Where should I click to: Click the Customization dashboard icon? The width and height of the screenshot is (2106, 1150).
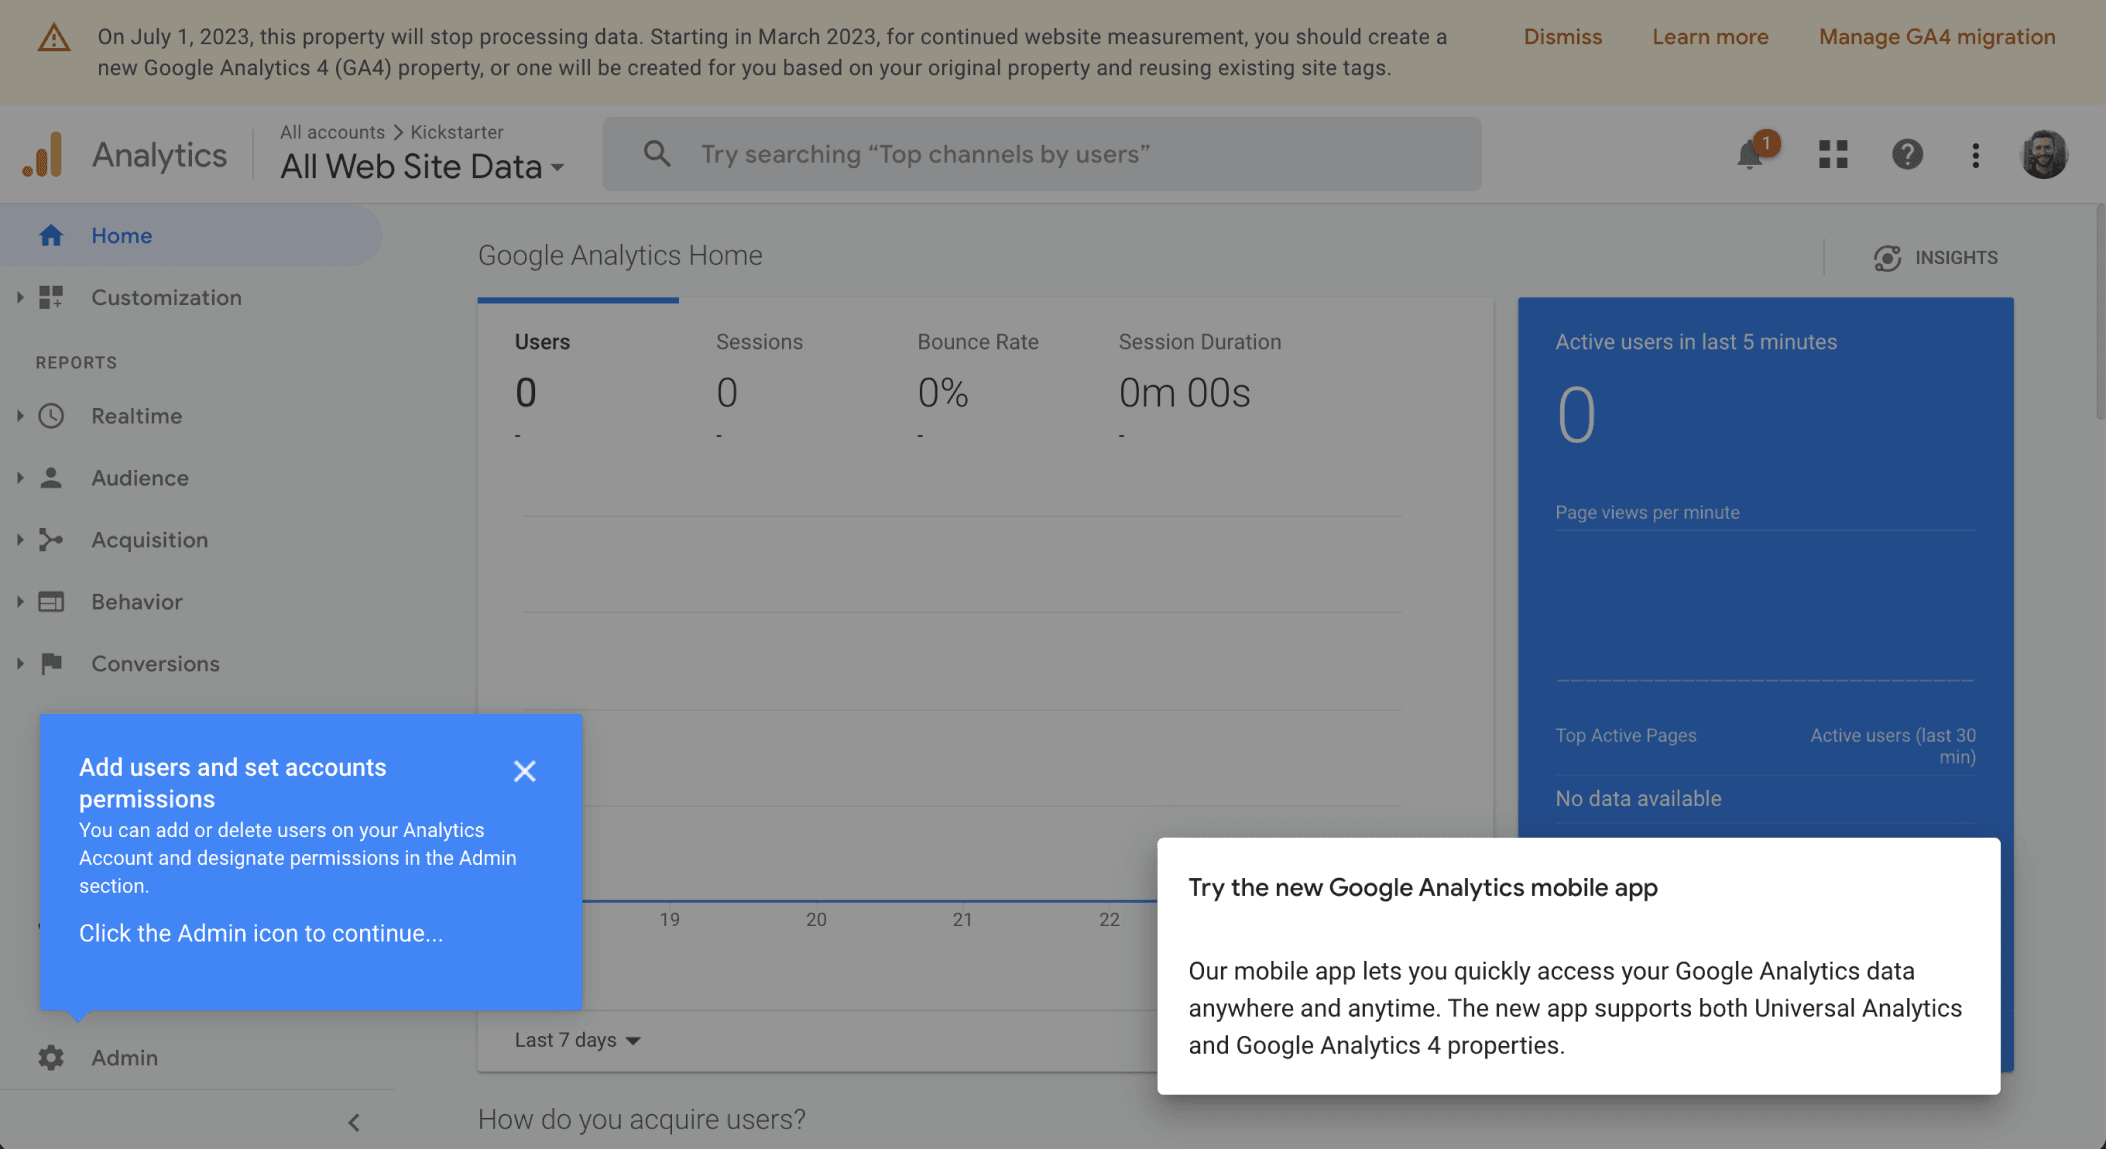pos(51,297)
